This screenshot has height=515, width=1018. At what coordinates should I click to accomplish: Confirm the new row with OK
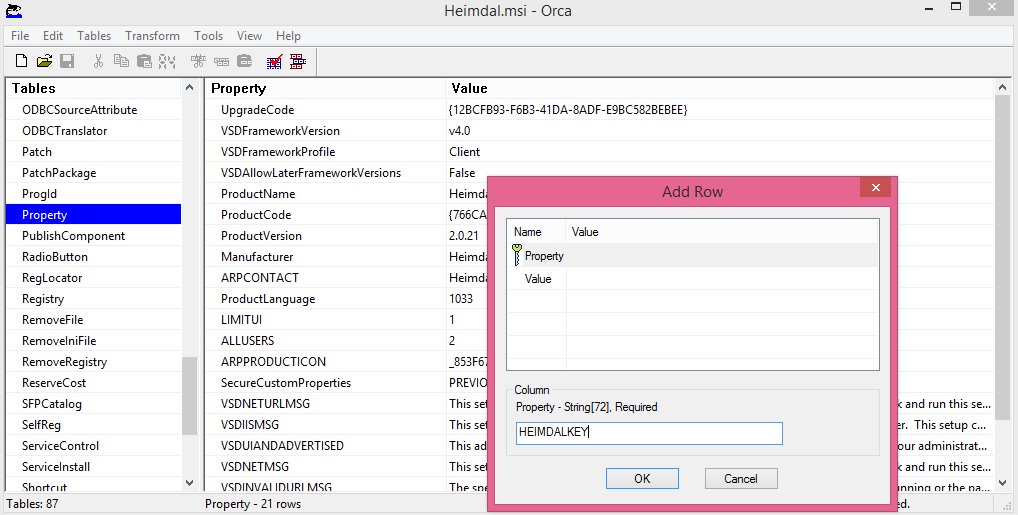[642, 479]
